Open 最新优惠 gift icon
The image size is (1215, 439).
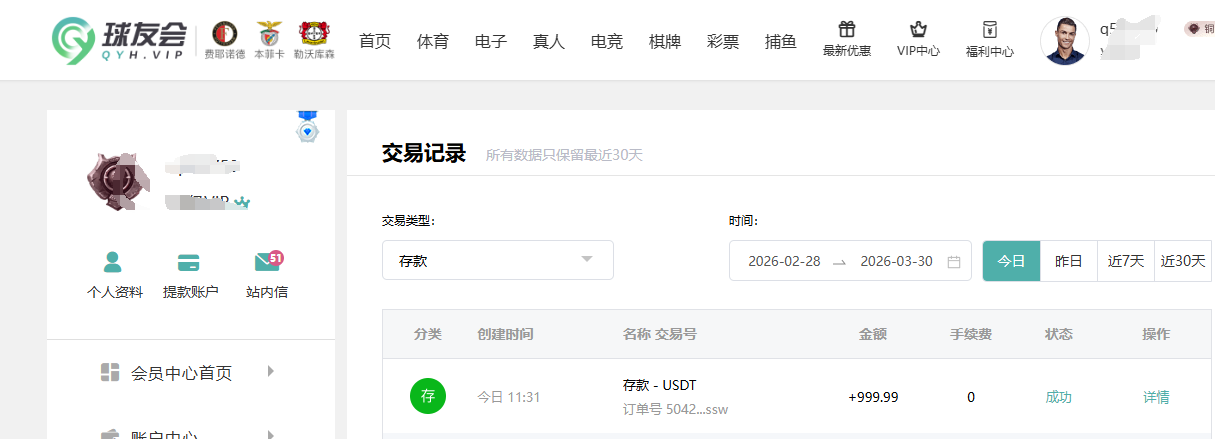tap(846, 30)
